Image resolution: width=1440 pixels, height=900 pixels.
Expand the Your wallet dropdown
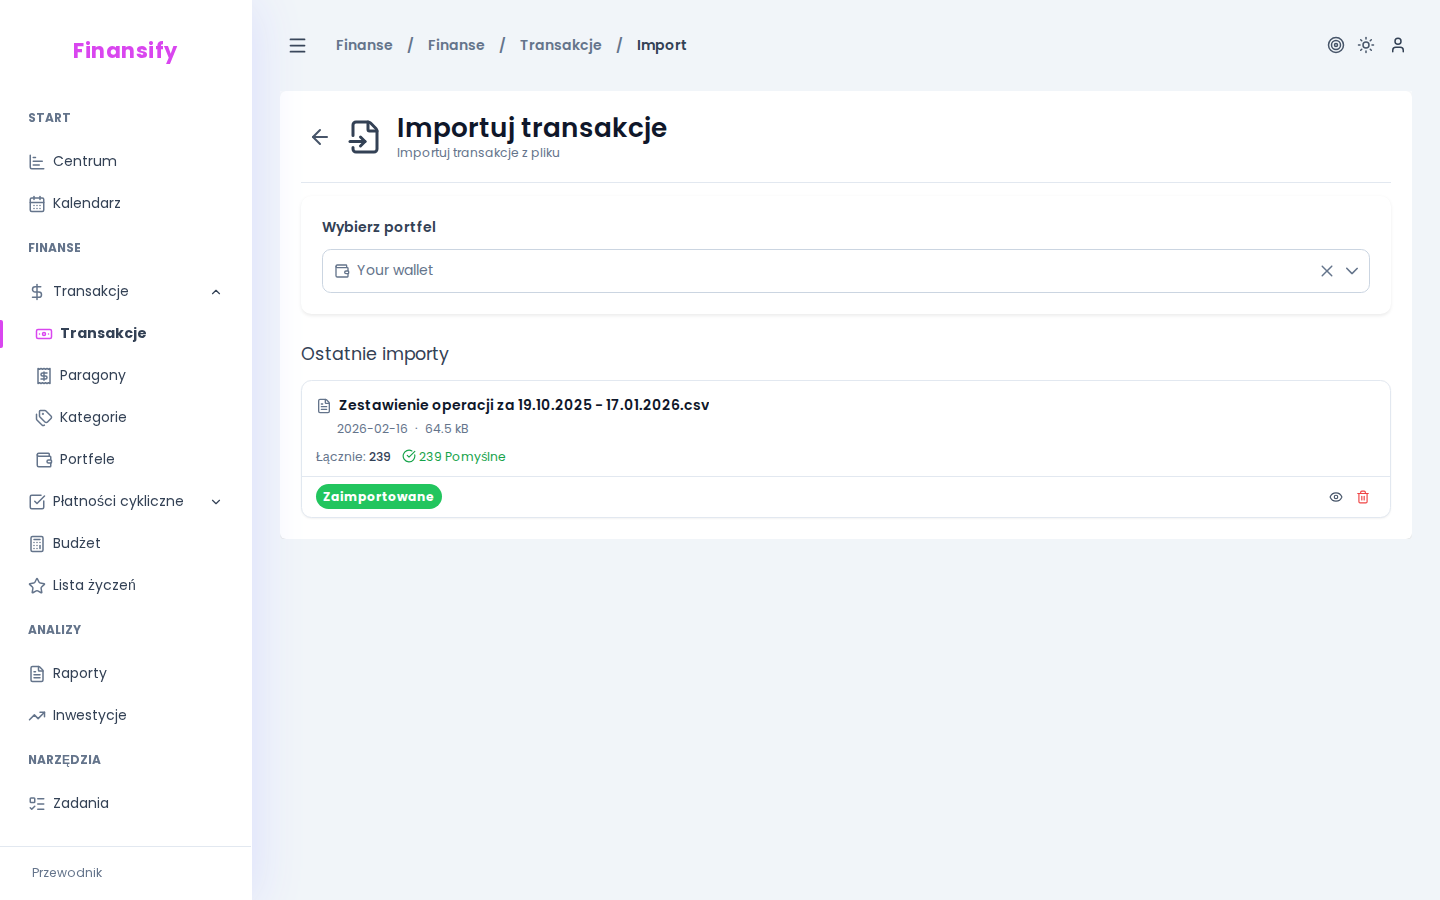(x=1352, y=271)
